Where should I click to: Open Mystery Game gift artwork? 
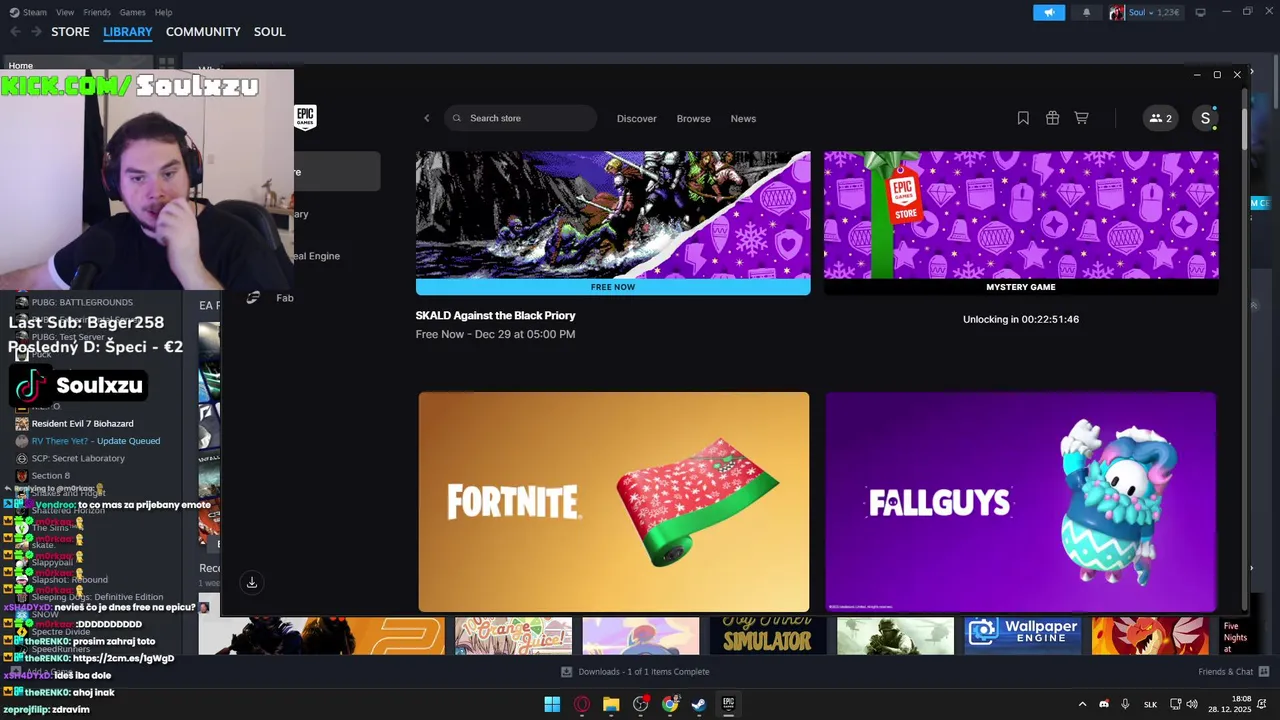1021,215
